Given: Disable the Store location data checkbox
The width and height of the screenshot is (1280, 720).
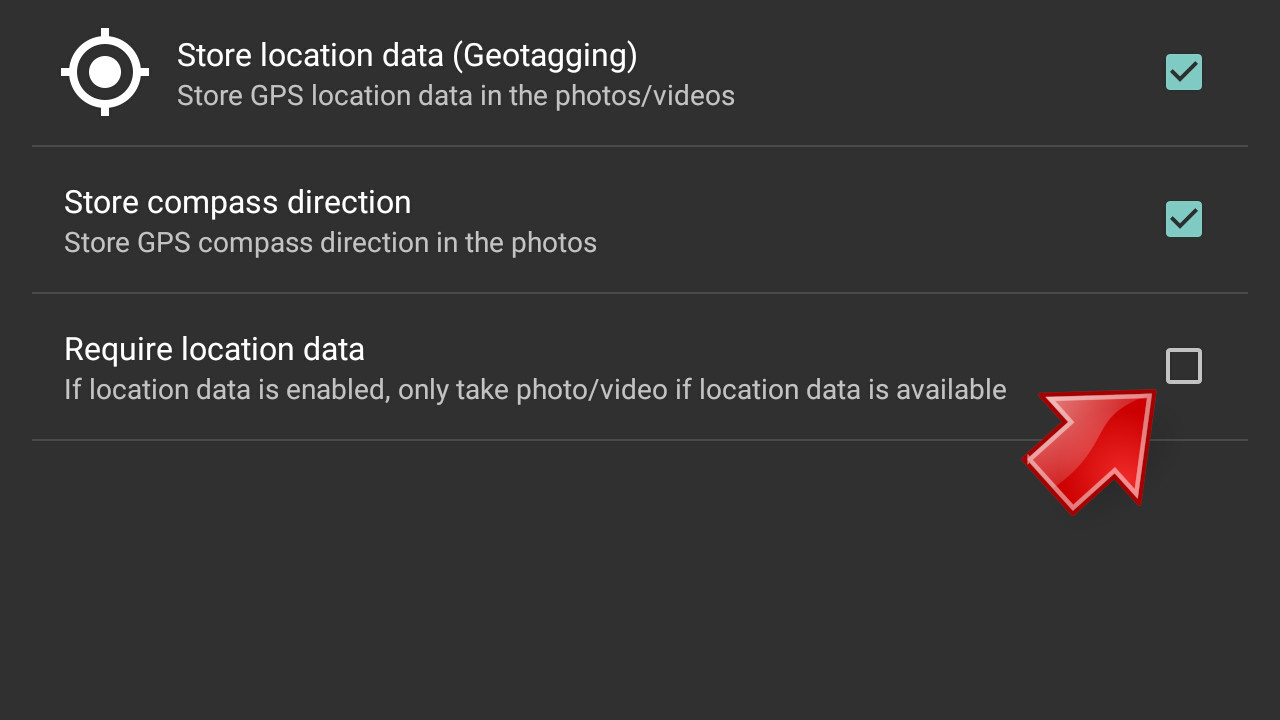Looking at the screenshot, I should point(1184,72).
